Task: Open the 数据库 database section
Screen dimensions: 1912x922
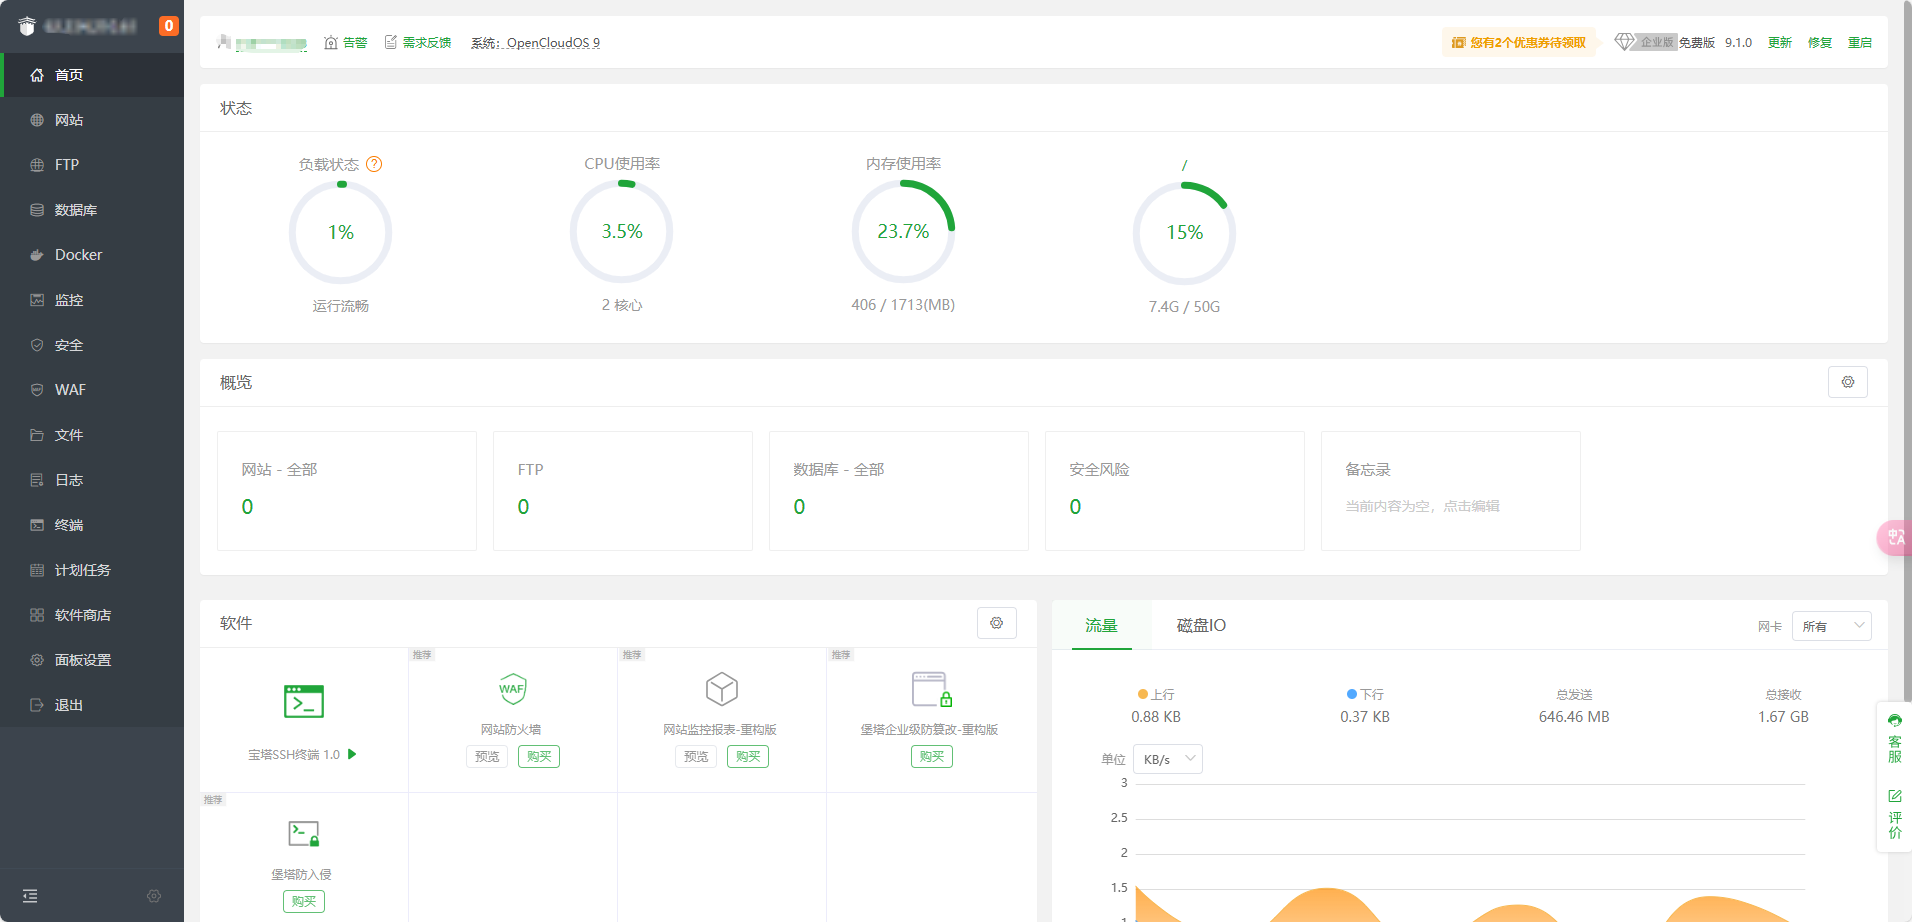Action: [92, 210]
